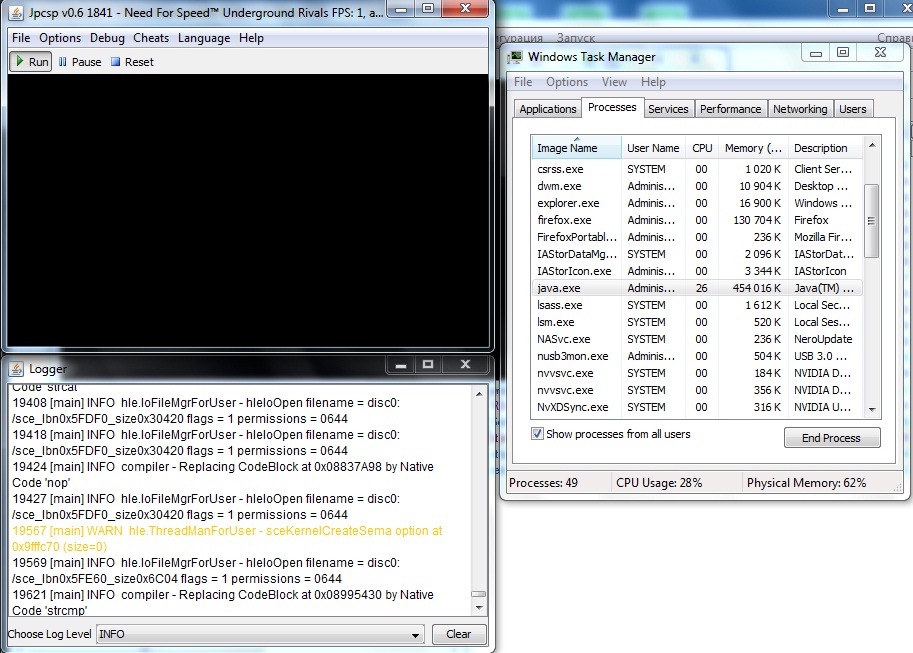
Task: Open the Language menu
Action: 204,38
